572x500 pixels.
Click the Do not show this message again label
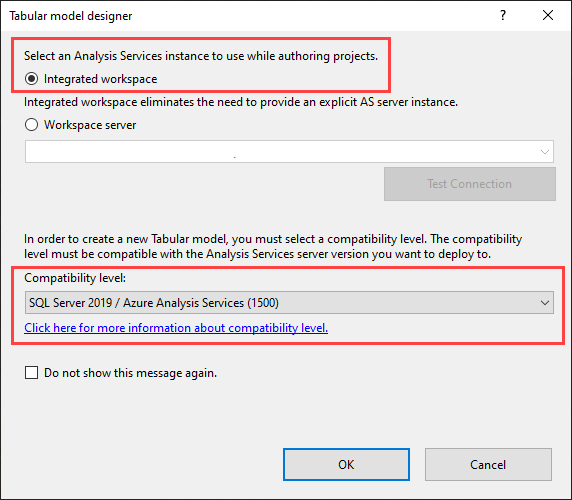click(x=130, y=373)
